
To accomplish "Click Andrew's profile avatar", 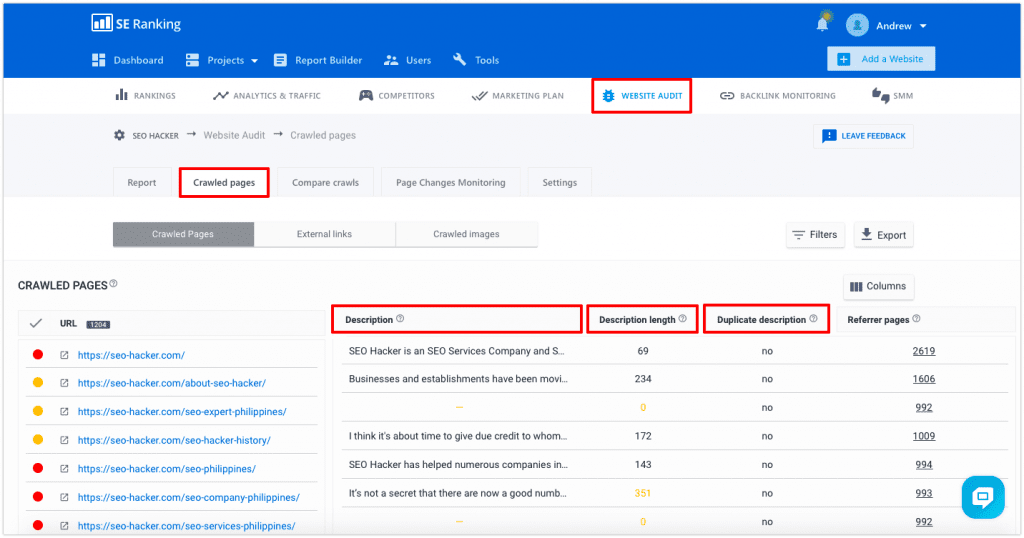I will point(857,25).
